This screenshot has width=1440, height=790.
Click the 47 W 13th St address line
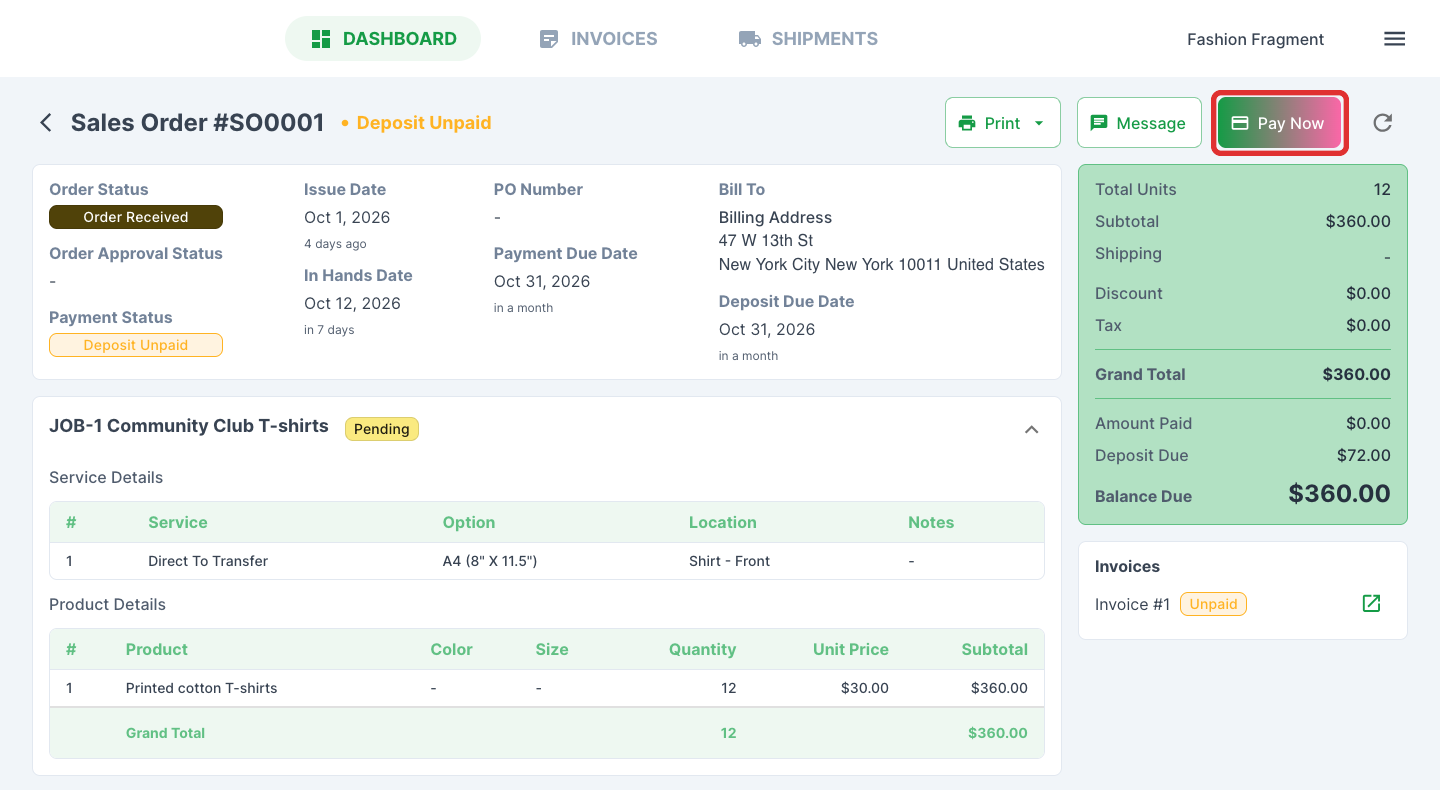[x=766, y=240]
